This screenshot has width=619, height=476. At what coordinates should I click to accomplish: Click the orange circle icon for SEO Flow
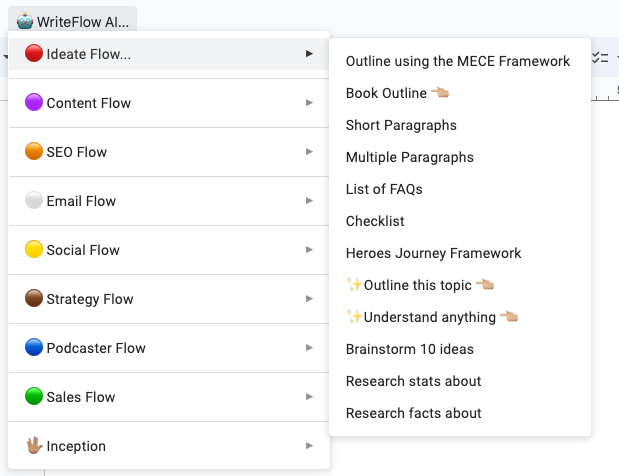[34, 151]
